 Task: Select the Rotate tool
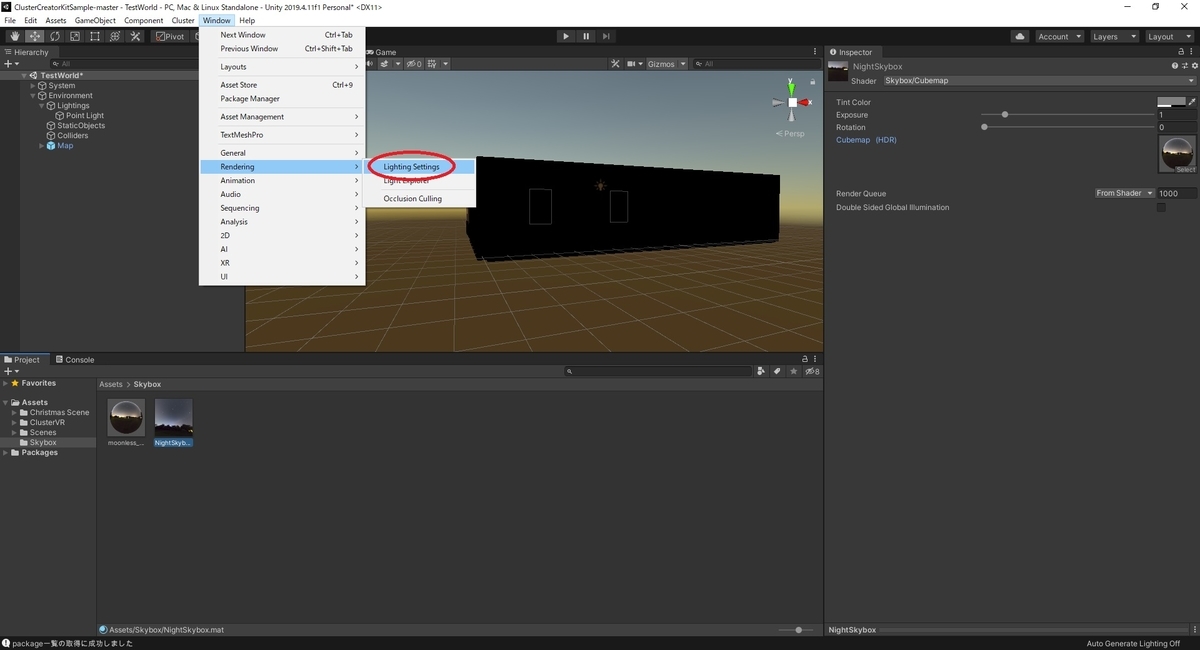click(54, 36)
